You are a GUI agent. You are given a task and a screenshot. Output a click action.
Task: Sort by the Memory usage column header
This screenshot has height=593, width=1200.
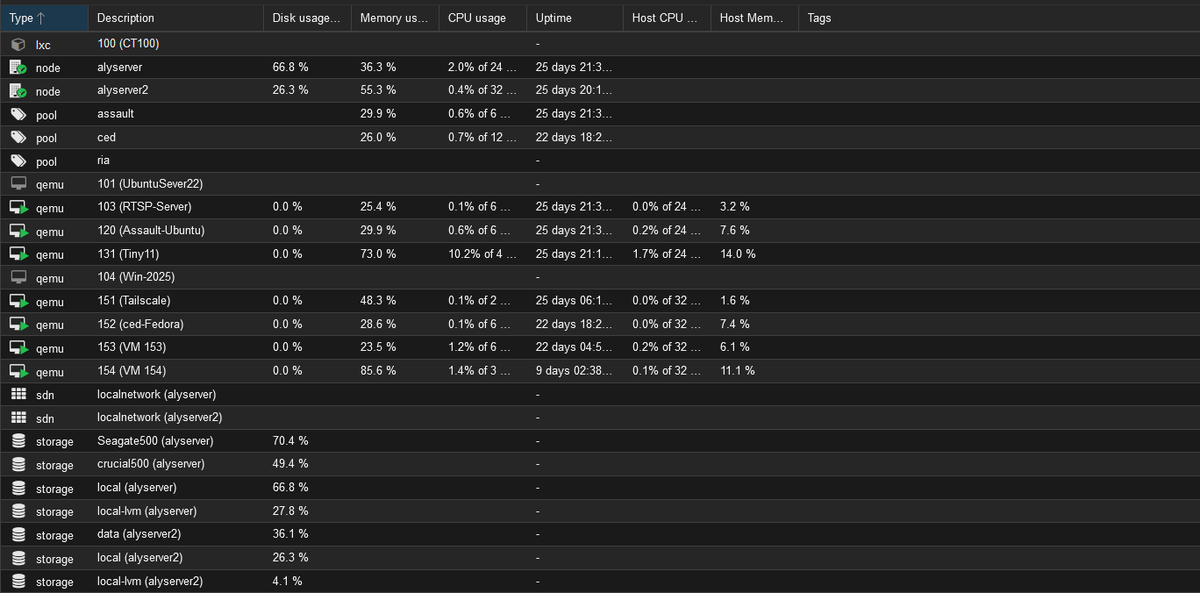tap(395, 18)
